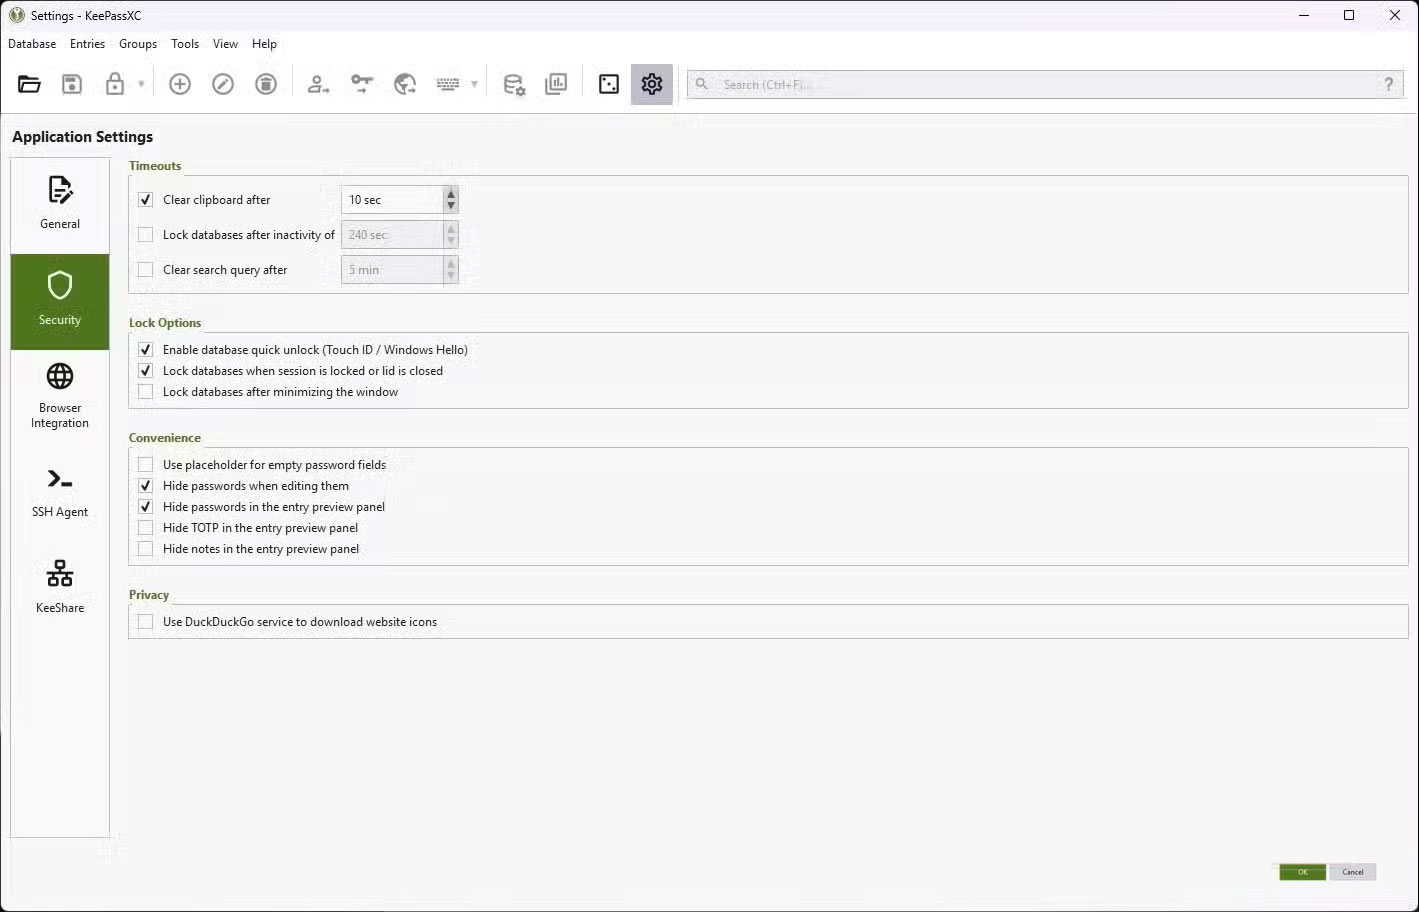This screenshot has width=1419, height=912.
Task: Save the current database
Action: (71, 84)
